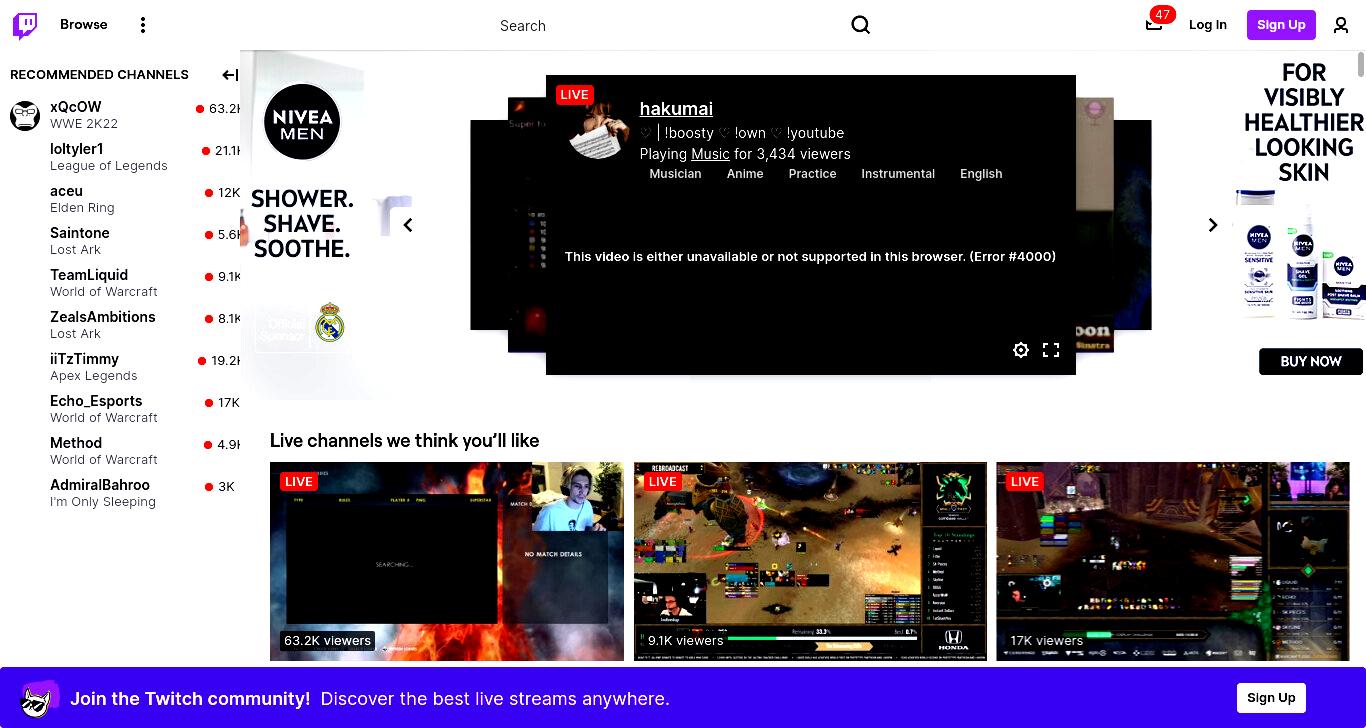Open loltyler1 channel in sidebar
The height and width of the screenshot is (728, 1366).
120,157
